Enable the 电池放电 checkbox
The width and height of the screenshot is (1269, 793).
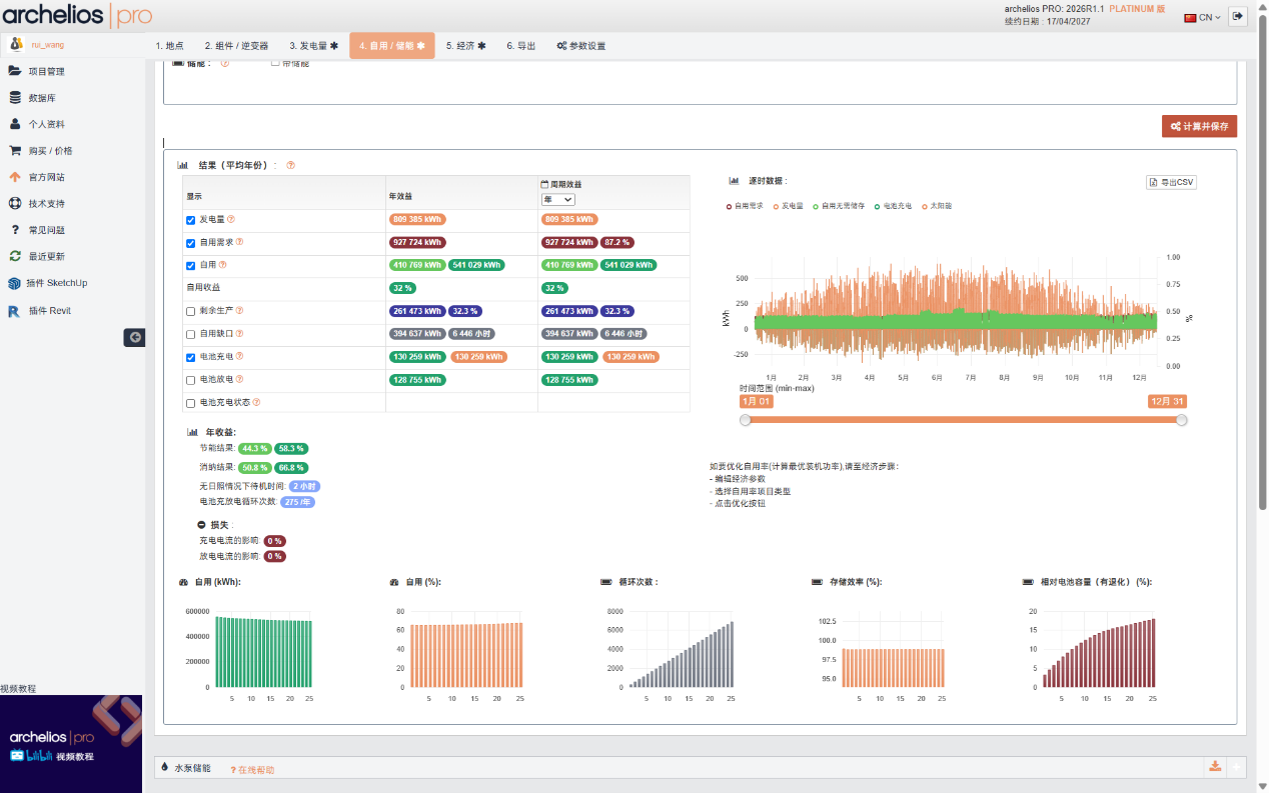(x=191, y=380)
